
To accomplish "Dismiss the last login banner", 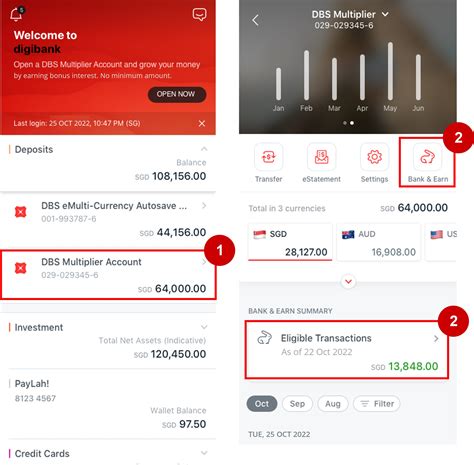I will coord(202,124).
